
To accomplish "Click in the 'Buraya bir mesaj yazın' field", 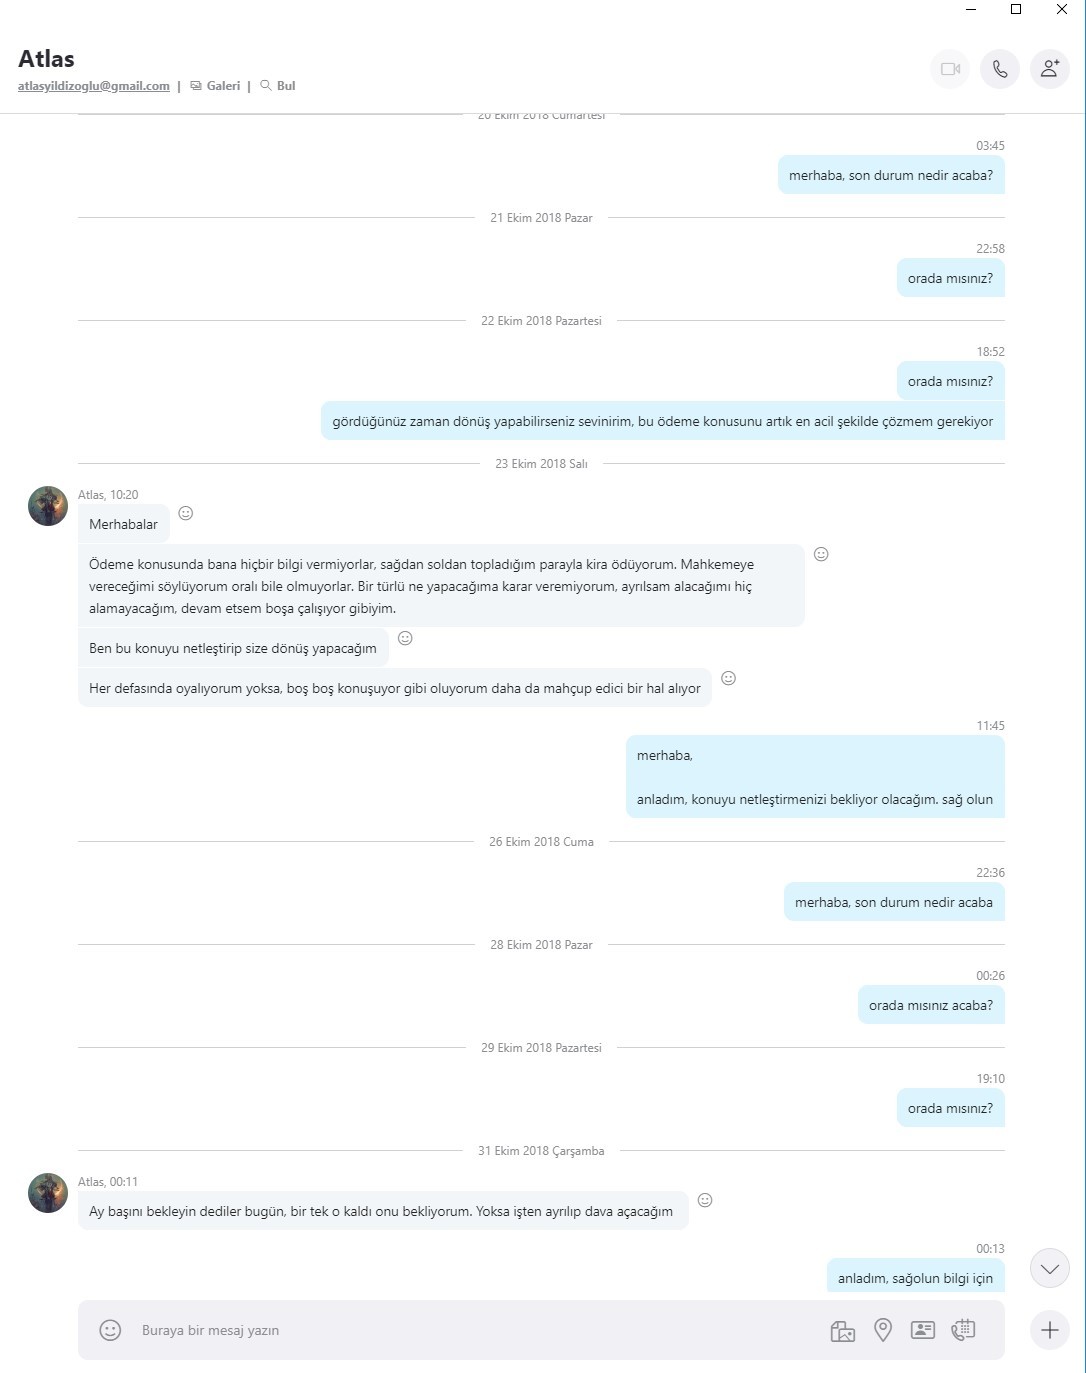I will click(470, 1330).
